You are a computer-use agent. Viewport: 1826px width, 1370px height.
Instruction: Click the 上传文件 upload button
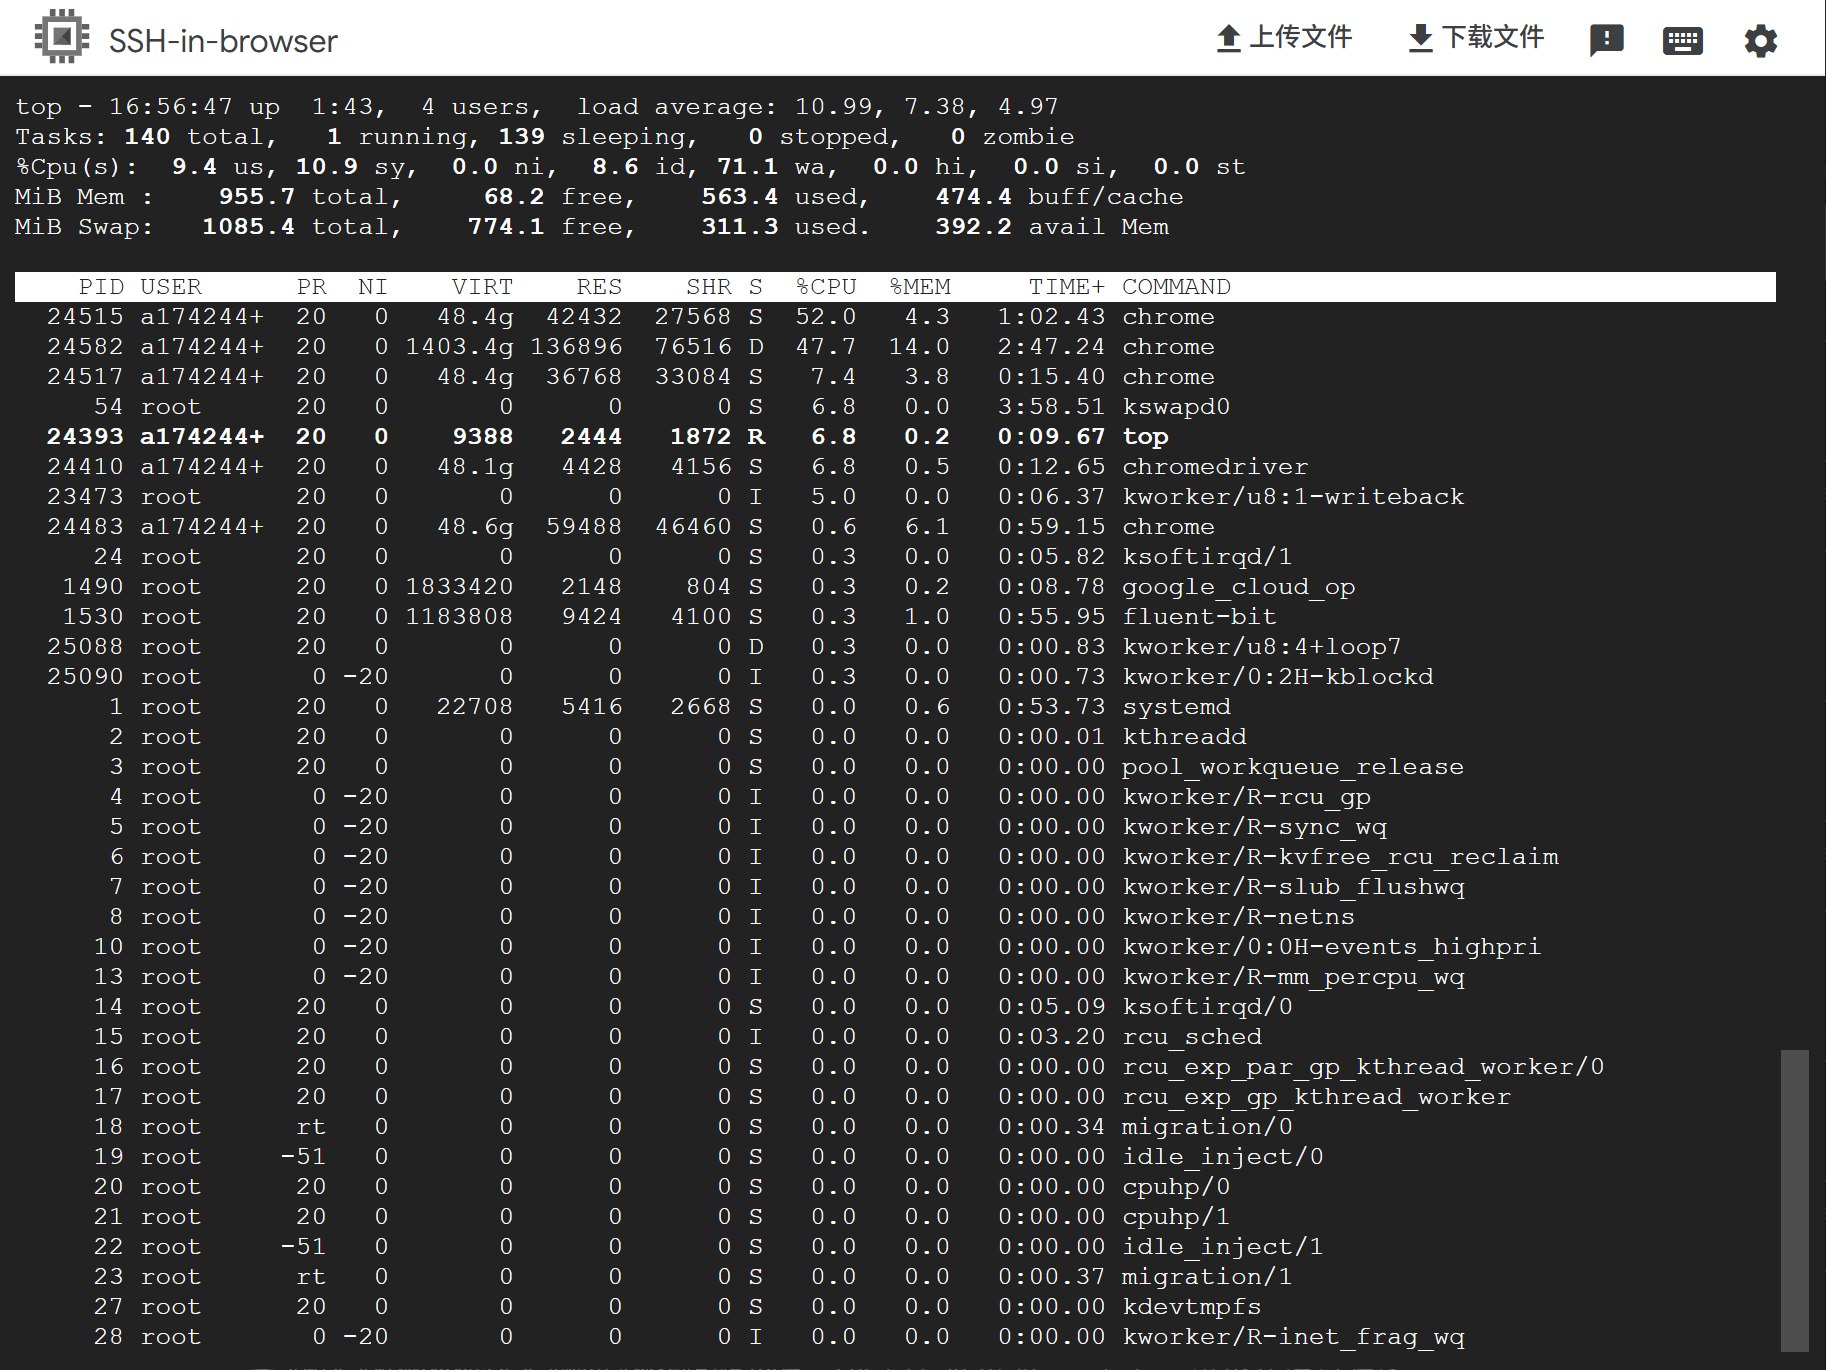pyautogui.click(x=1284, y=38)
